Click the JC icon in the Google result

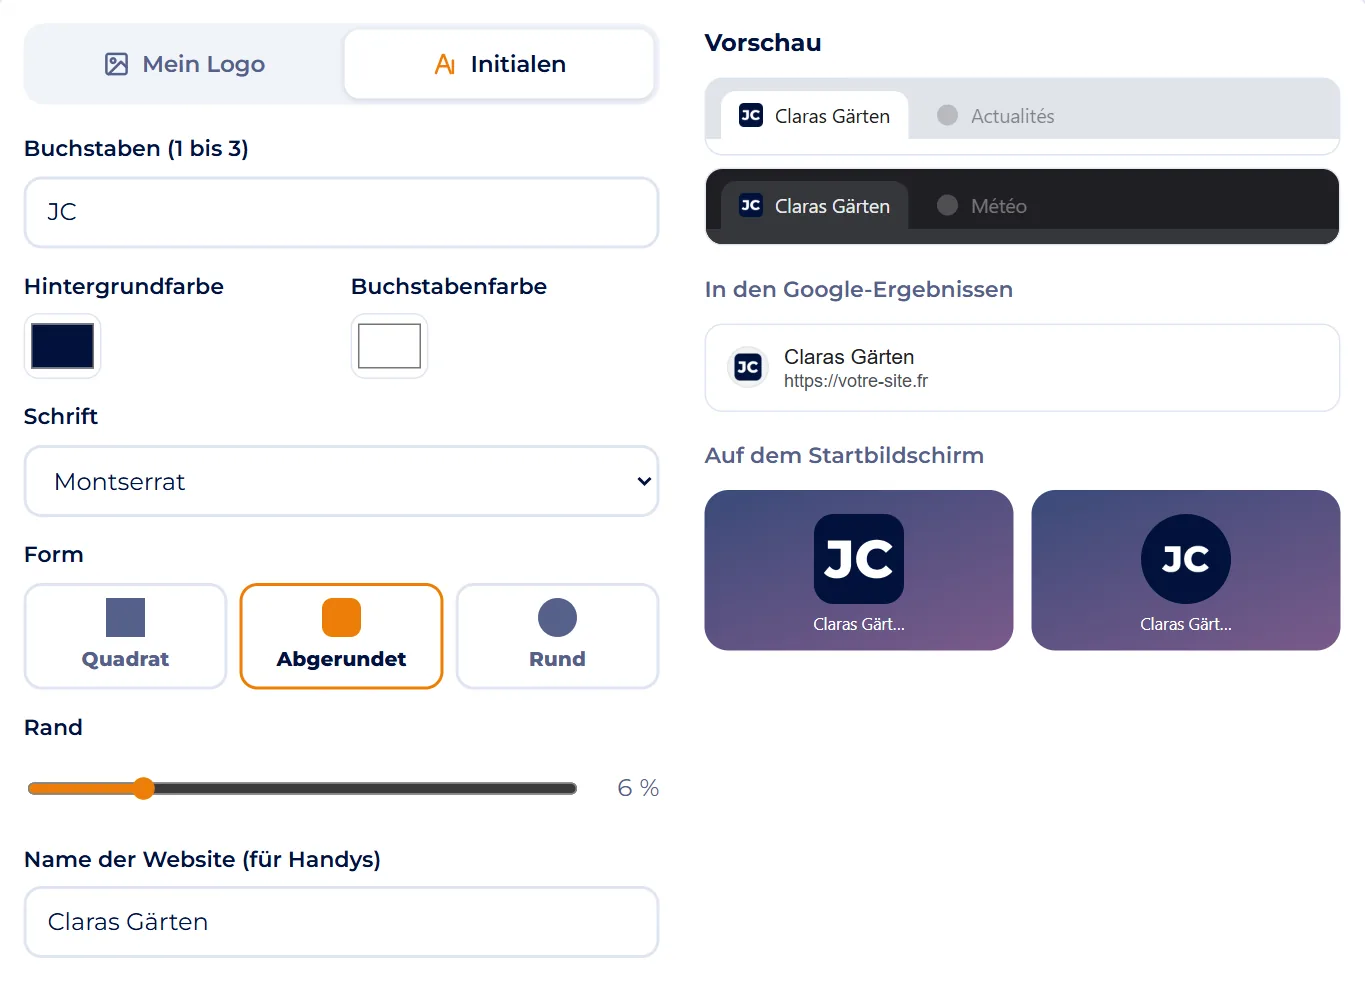click(748, 367)
